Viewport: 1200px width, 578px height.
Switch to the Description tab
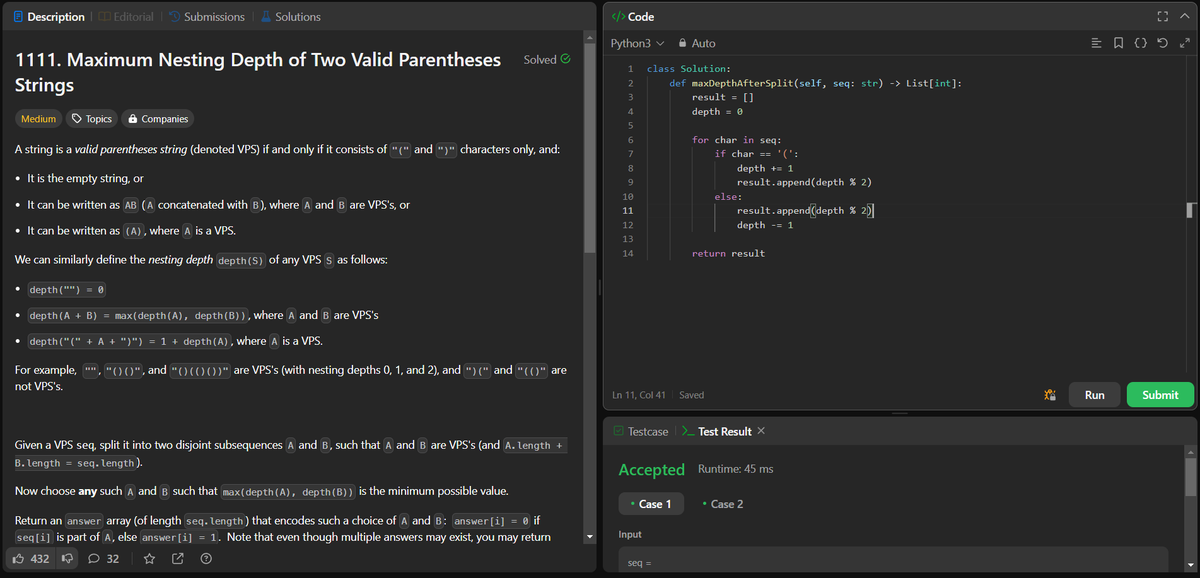[48, 17]
